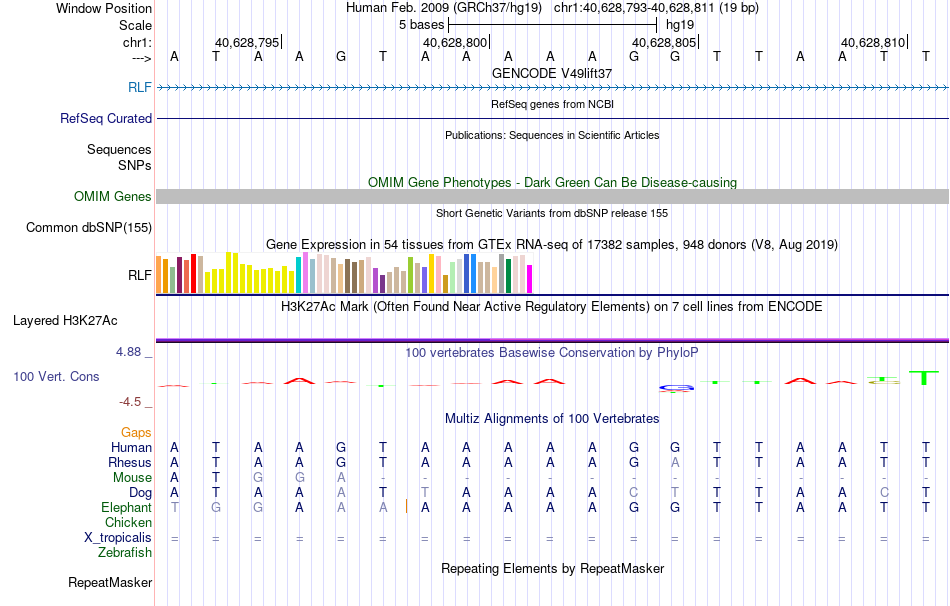Click Short Genetic Variants from dbSNP title
950x606 pixels.
pyautogui.click(x=552, y=213)
